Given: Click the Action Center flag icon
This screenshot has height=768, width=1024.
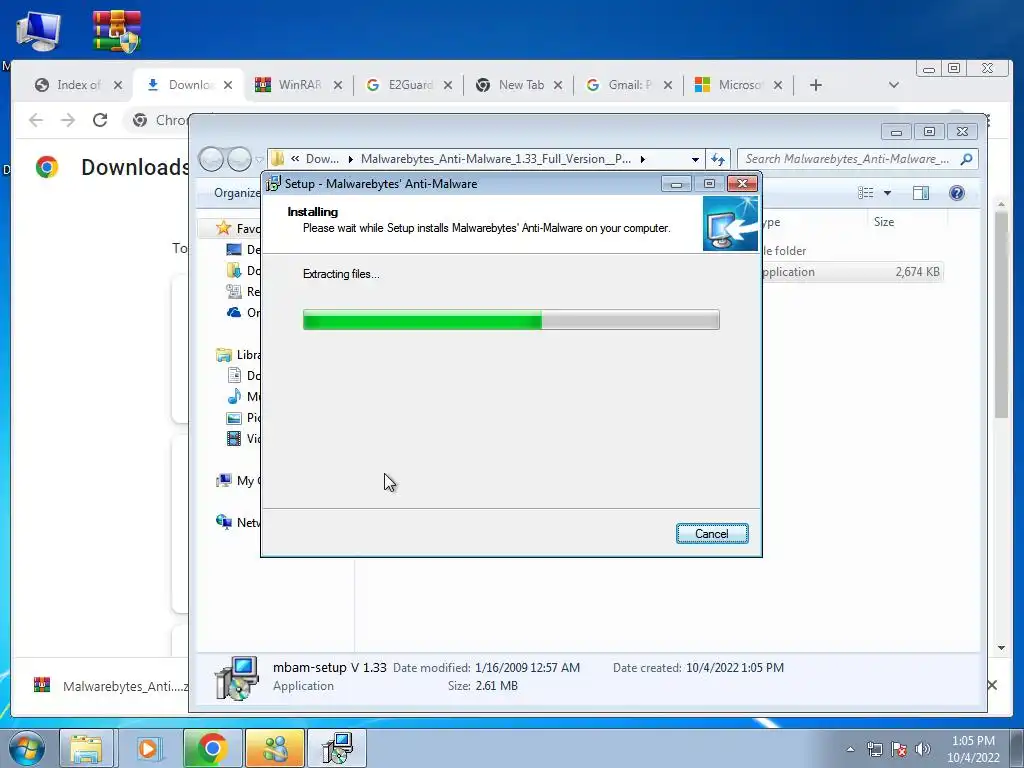Looking at the screenshot, I should (899, 749).
